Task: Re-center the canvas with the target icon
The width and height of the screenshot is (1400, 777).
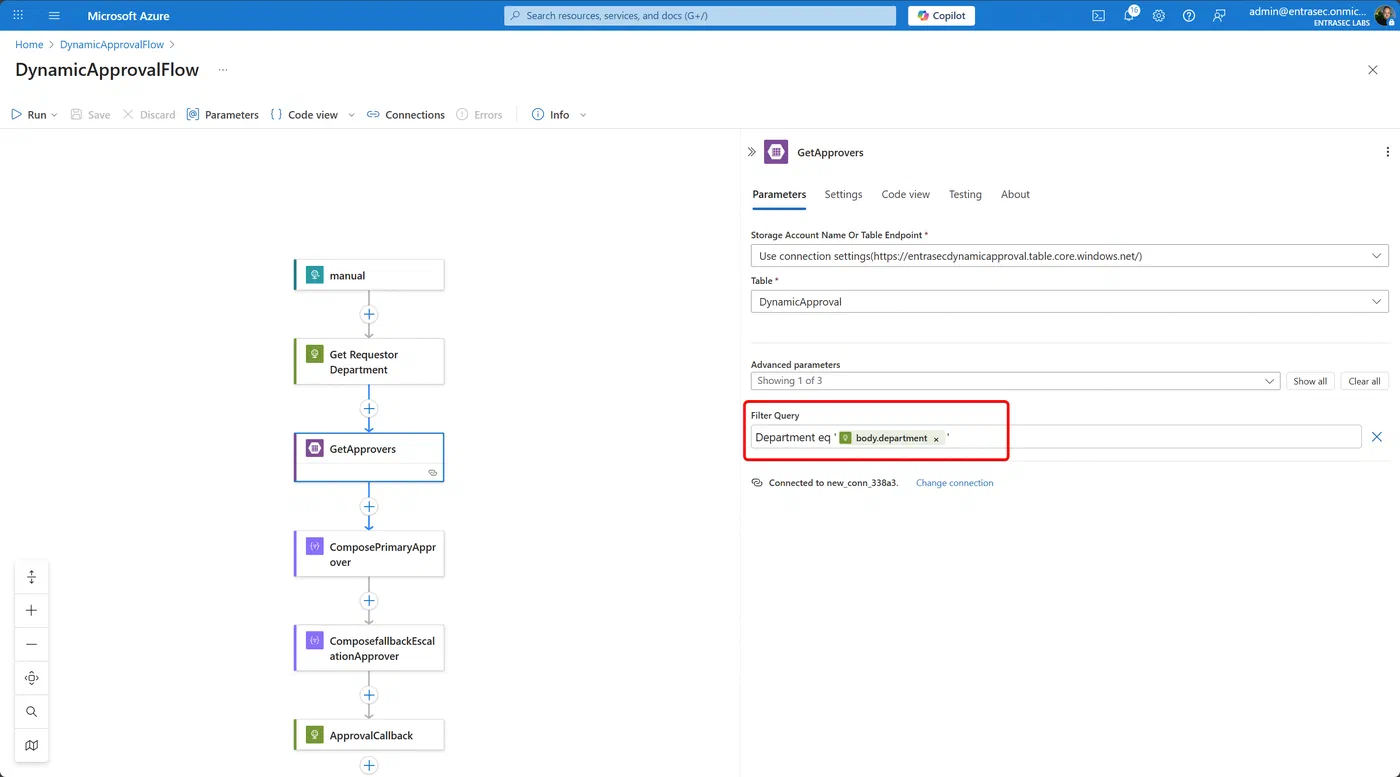Action: [x=32, y=678]
